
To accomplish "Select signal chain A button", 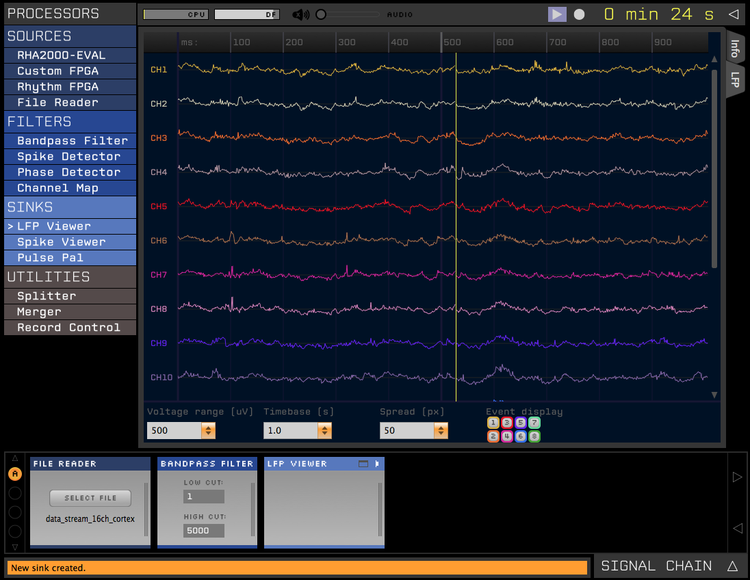I will click(14, 474).
